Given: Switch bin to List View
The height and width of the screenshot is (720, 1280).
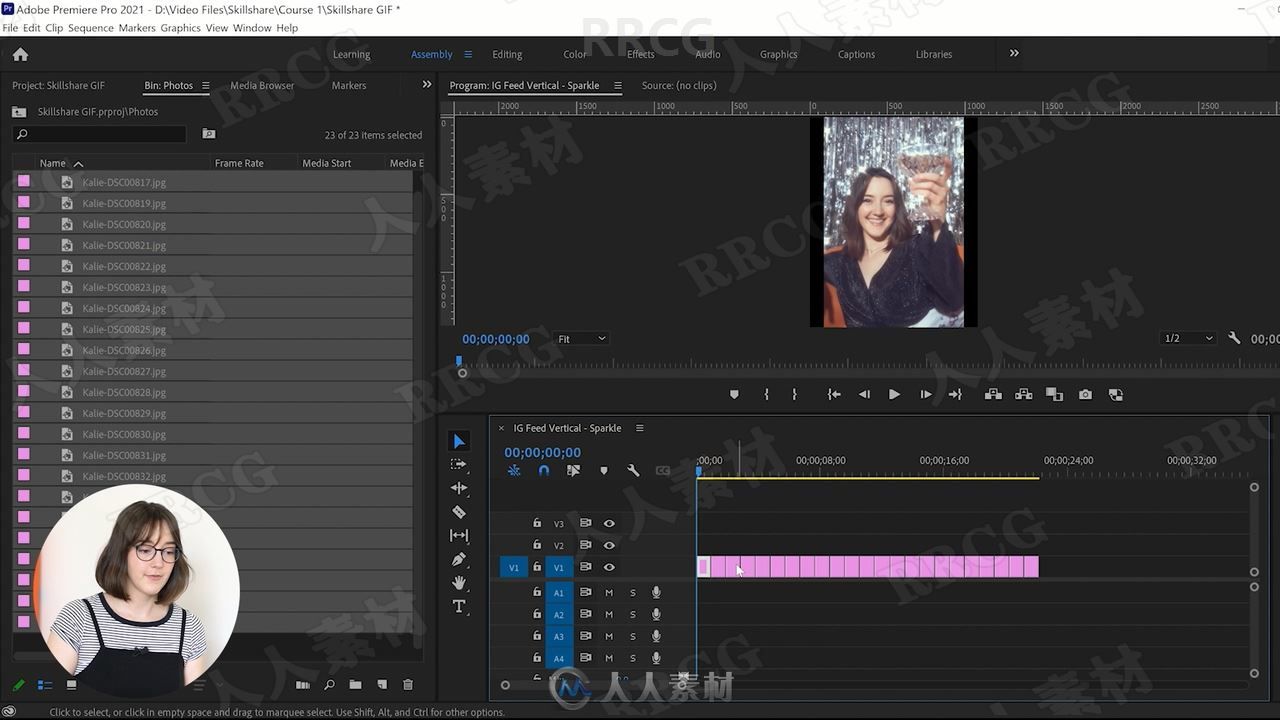Looking at the screenshot, I should [45, 685].
